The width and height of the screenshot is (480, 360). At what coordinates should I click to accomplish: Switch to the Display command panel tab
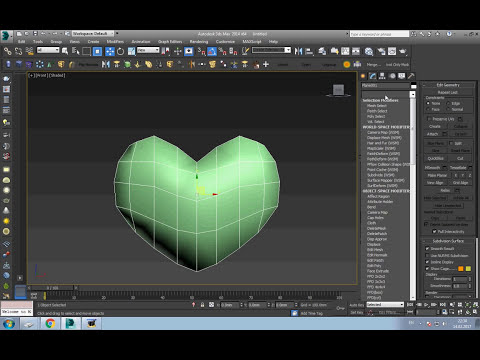click(402, 76)
